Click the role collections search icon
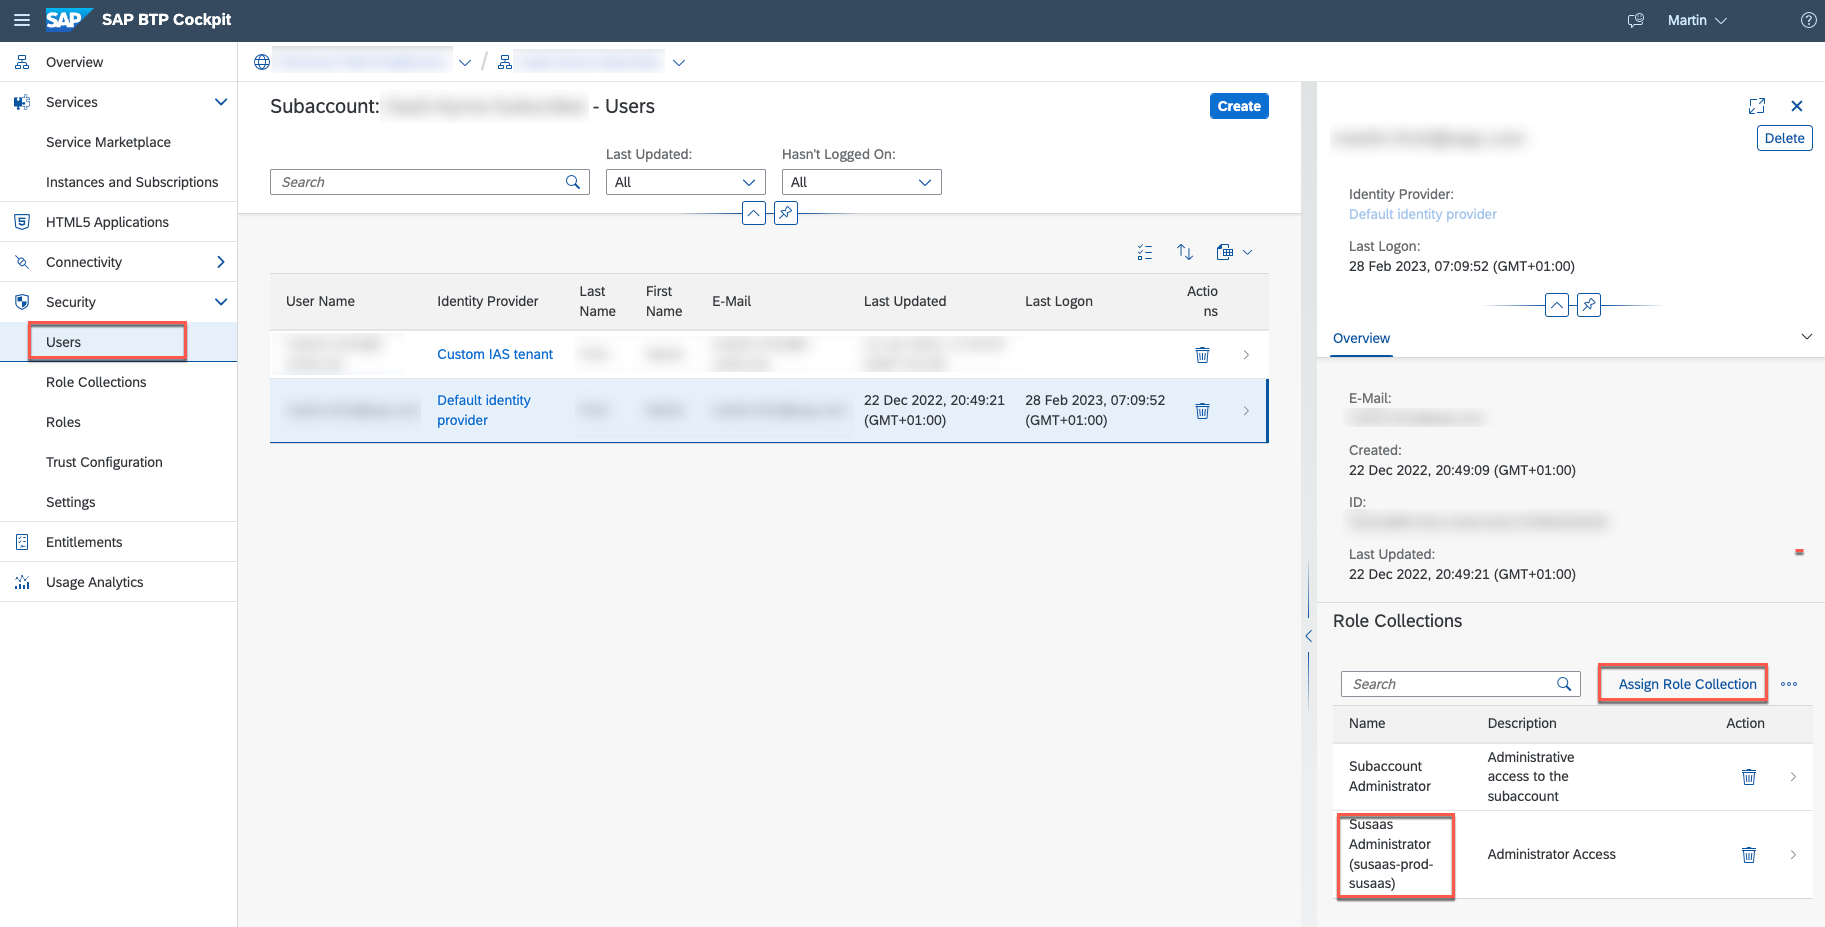Image resolution: width=1825 pixels, height=927 pixels. (1564, 684)
